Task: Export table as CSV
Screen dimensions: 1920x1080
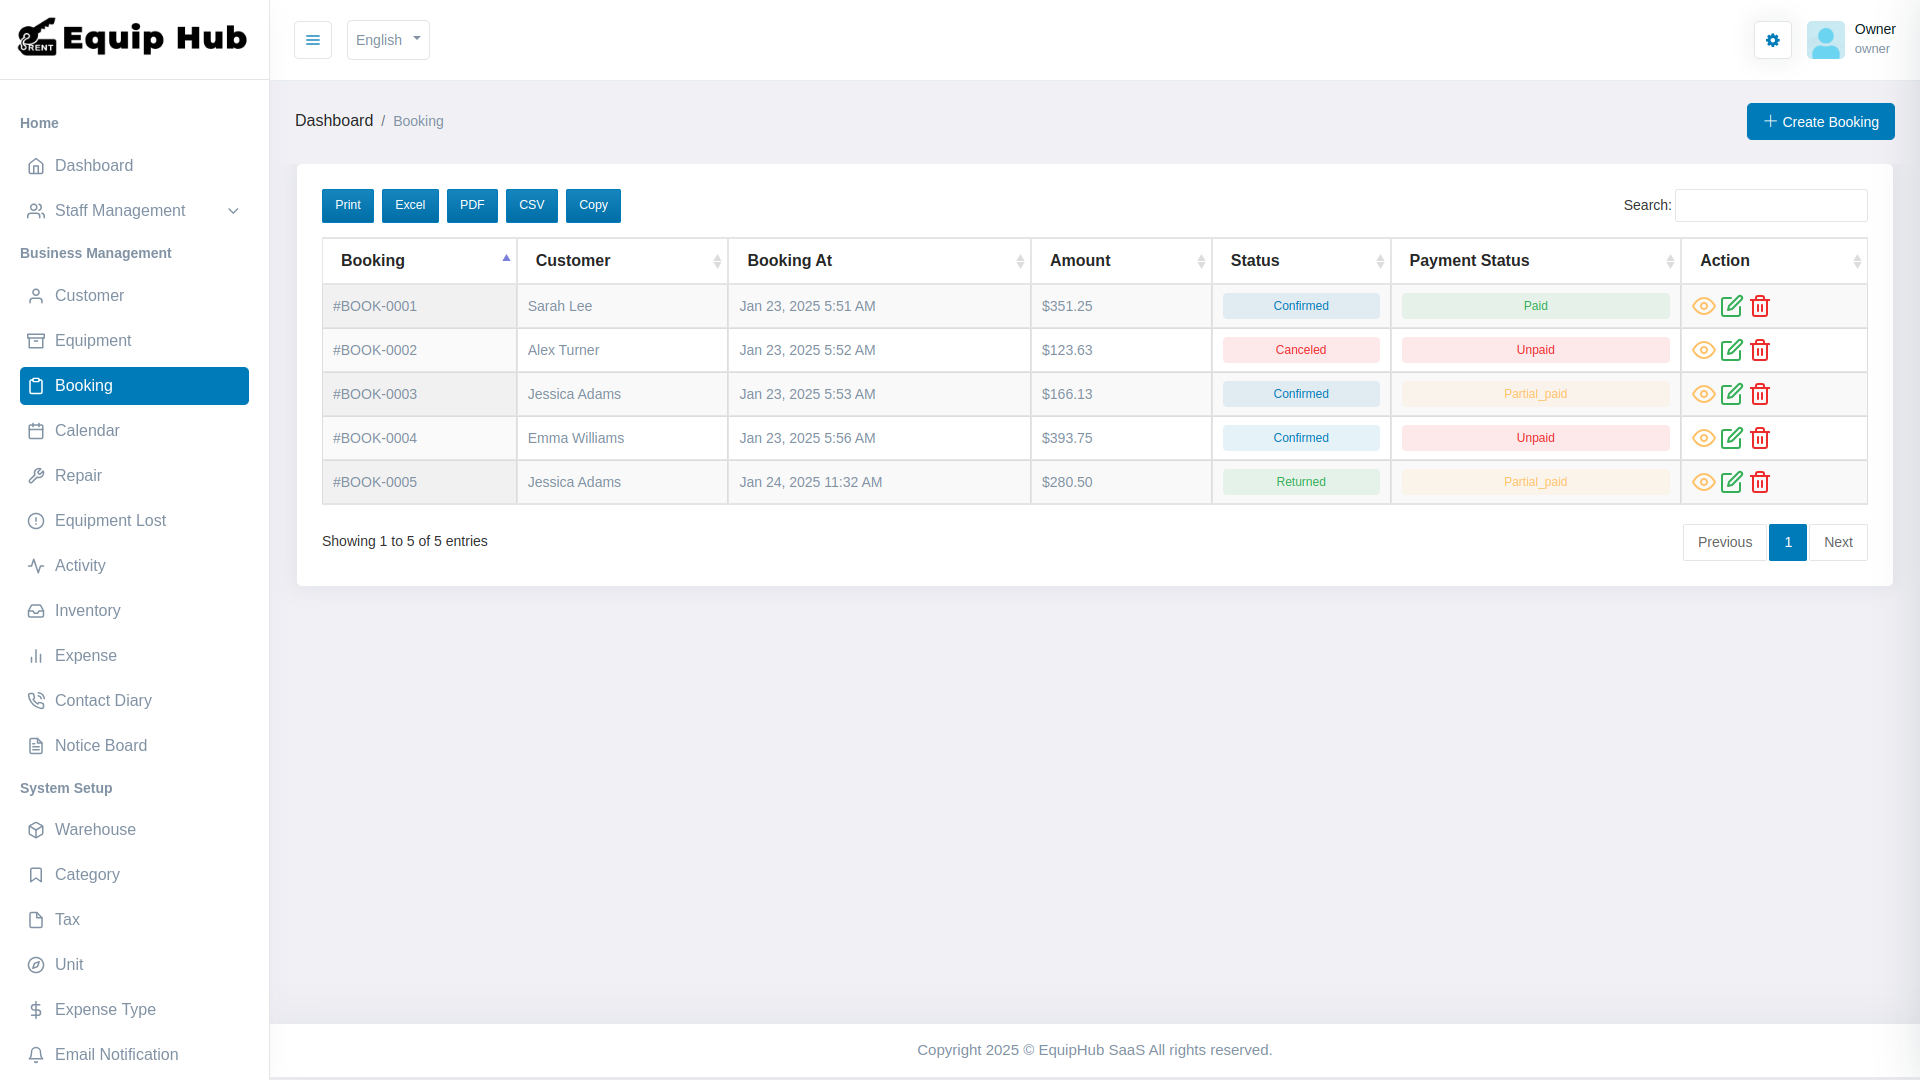Action: (532, 205)
